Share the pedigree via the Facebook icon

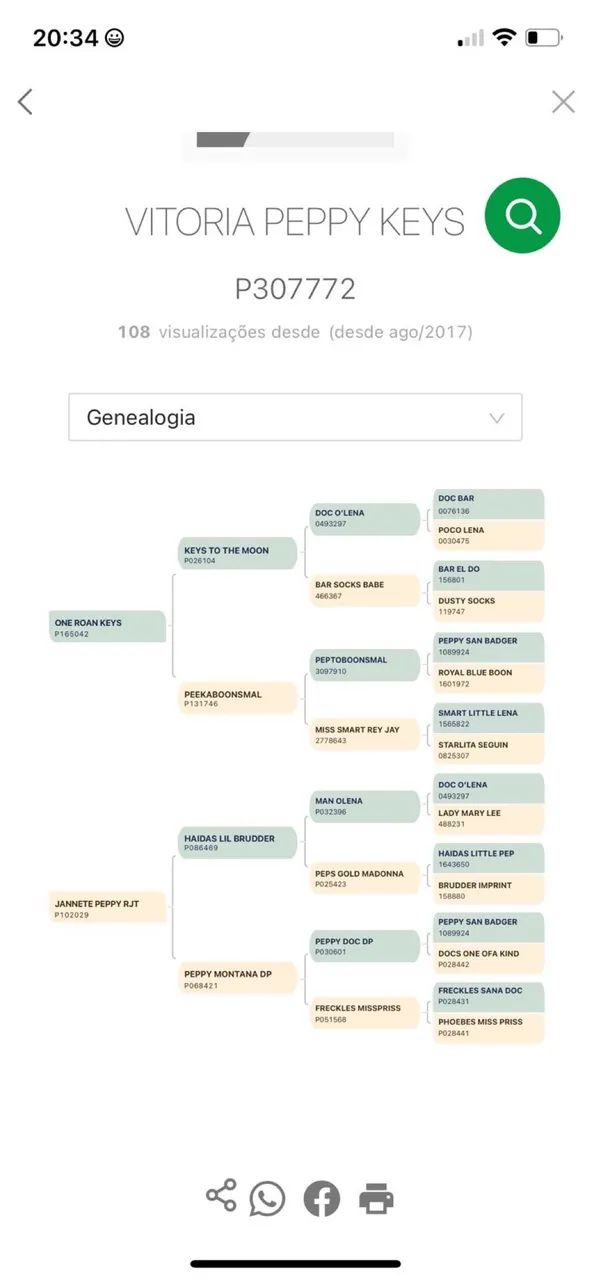(x=320, y=1196)
